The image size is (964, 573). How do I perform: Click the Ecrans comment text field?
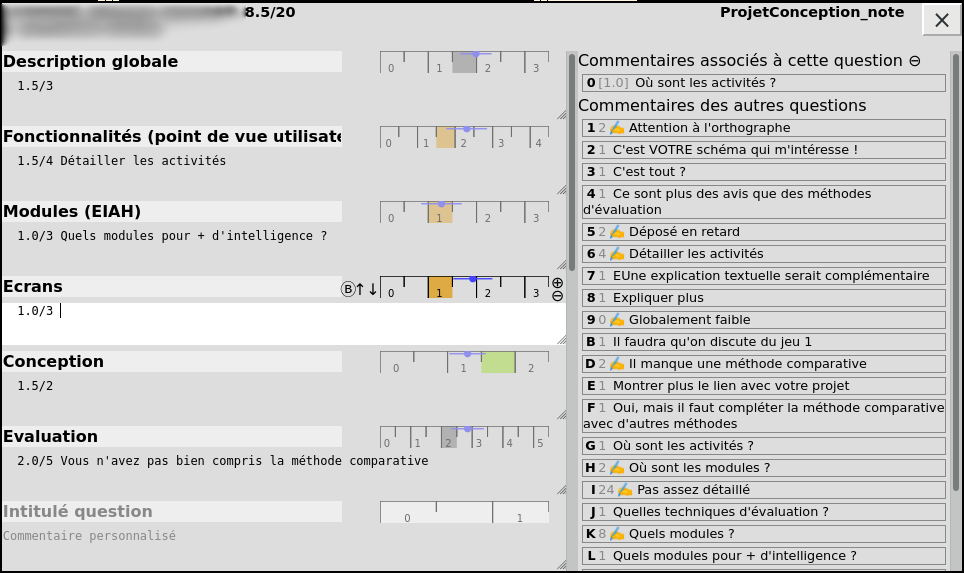pyautogui.click(x=300, y=322)
